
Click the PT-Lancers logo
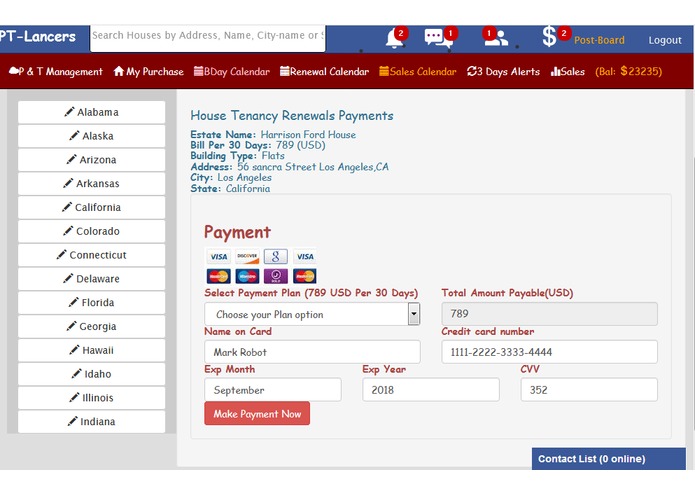[38, 36]
